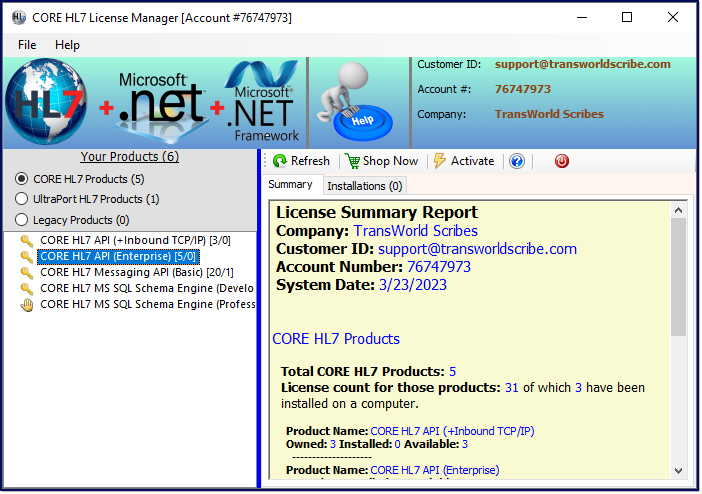Click hand icon beside MS SQL Schema Engine (Profess
Image resolution: width=702 pixels, height=494 pixels.
(27, 305)
